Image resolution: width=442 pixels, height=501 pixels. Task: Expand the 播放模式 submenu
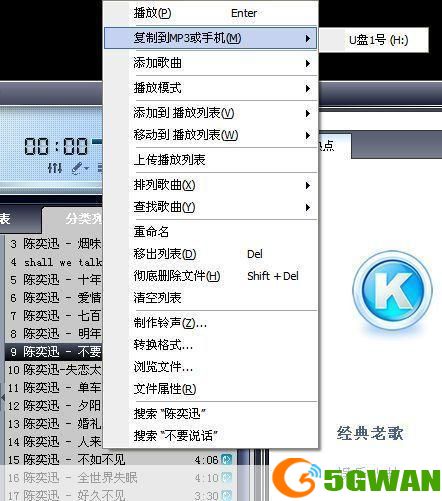point(211,88)
